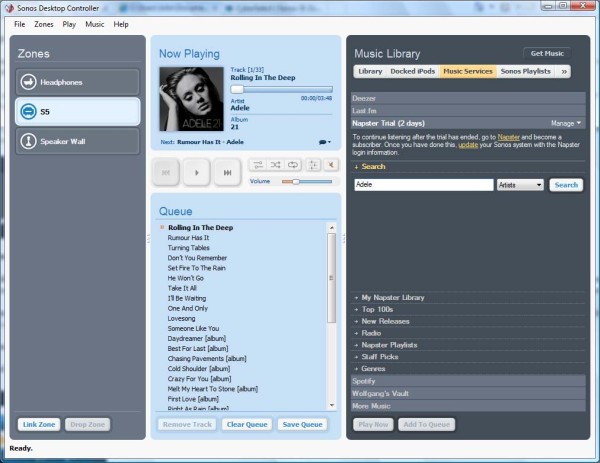Switch to the Music Services tab
Image resolution: width=600 pixels, height=463 pixels.
click(x=468, y=72)
